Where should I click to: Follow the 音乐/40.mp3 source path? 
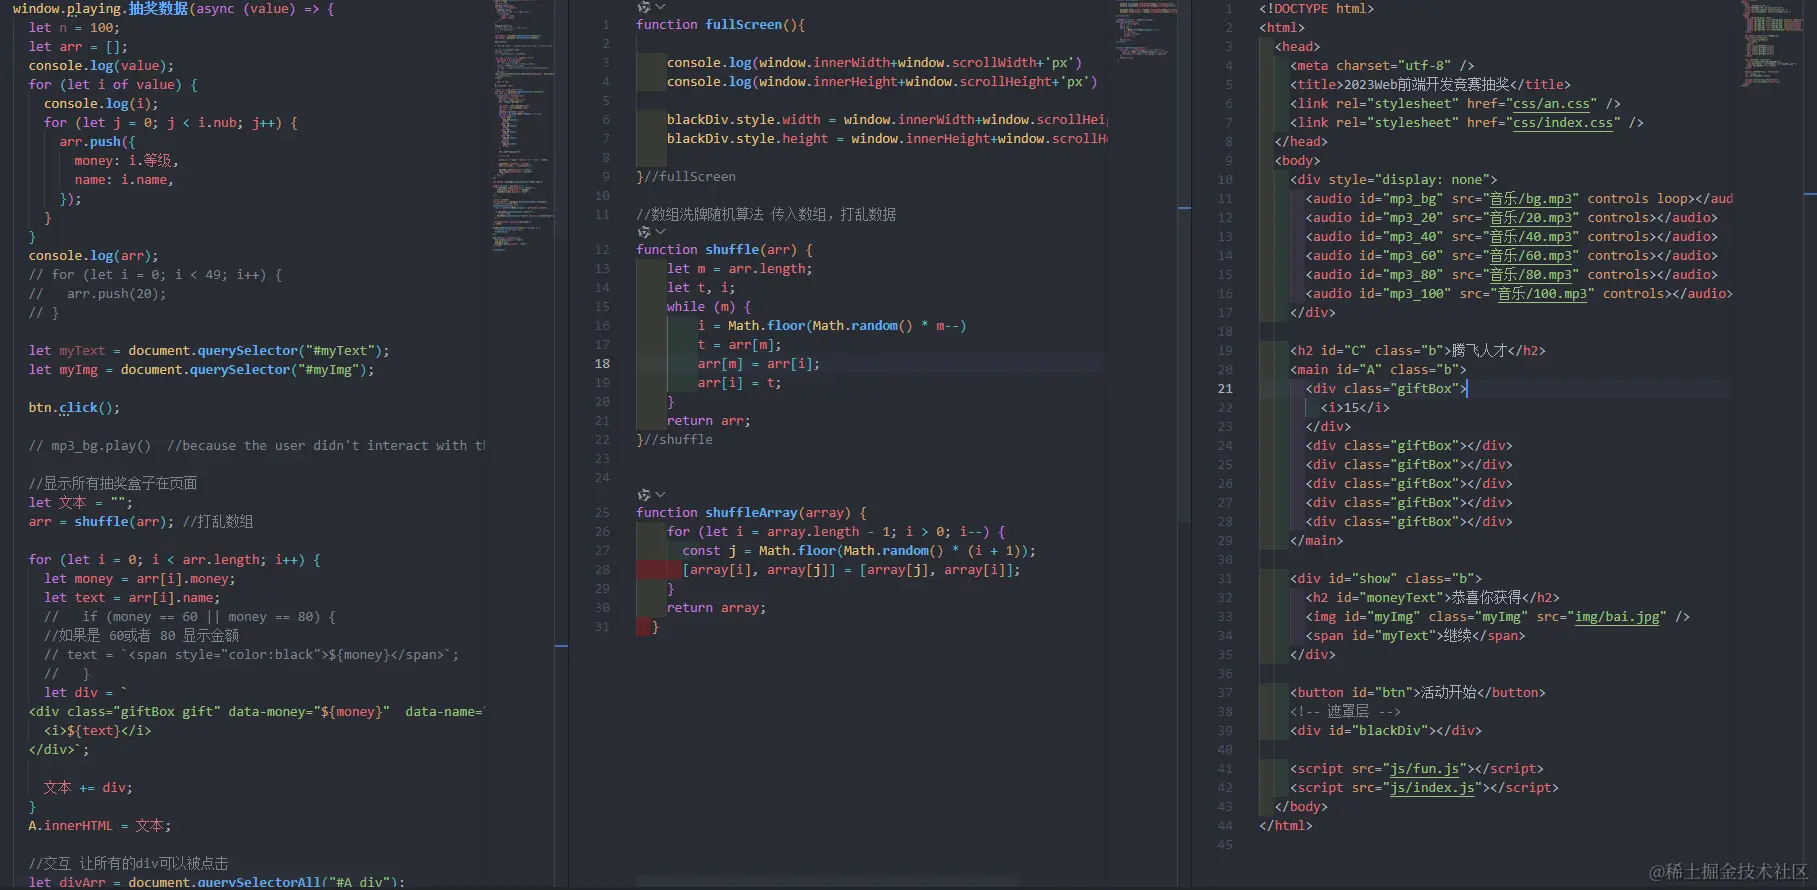click(1532, 237)
